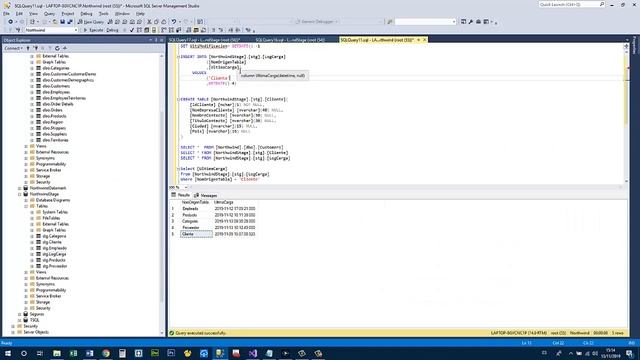Expand the dbo.Customers table node

32,86
